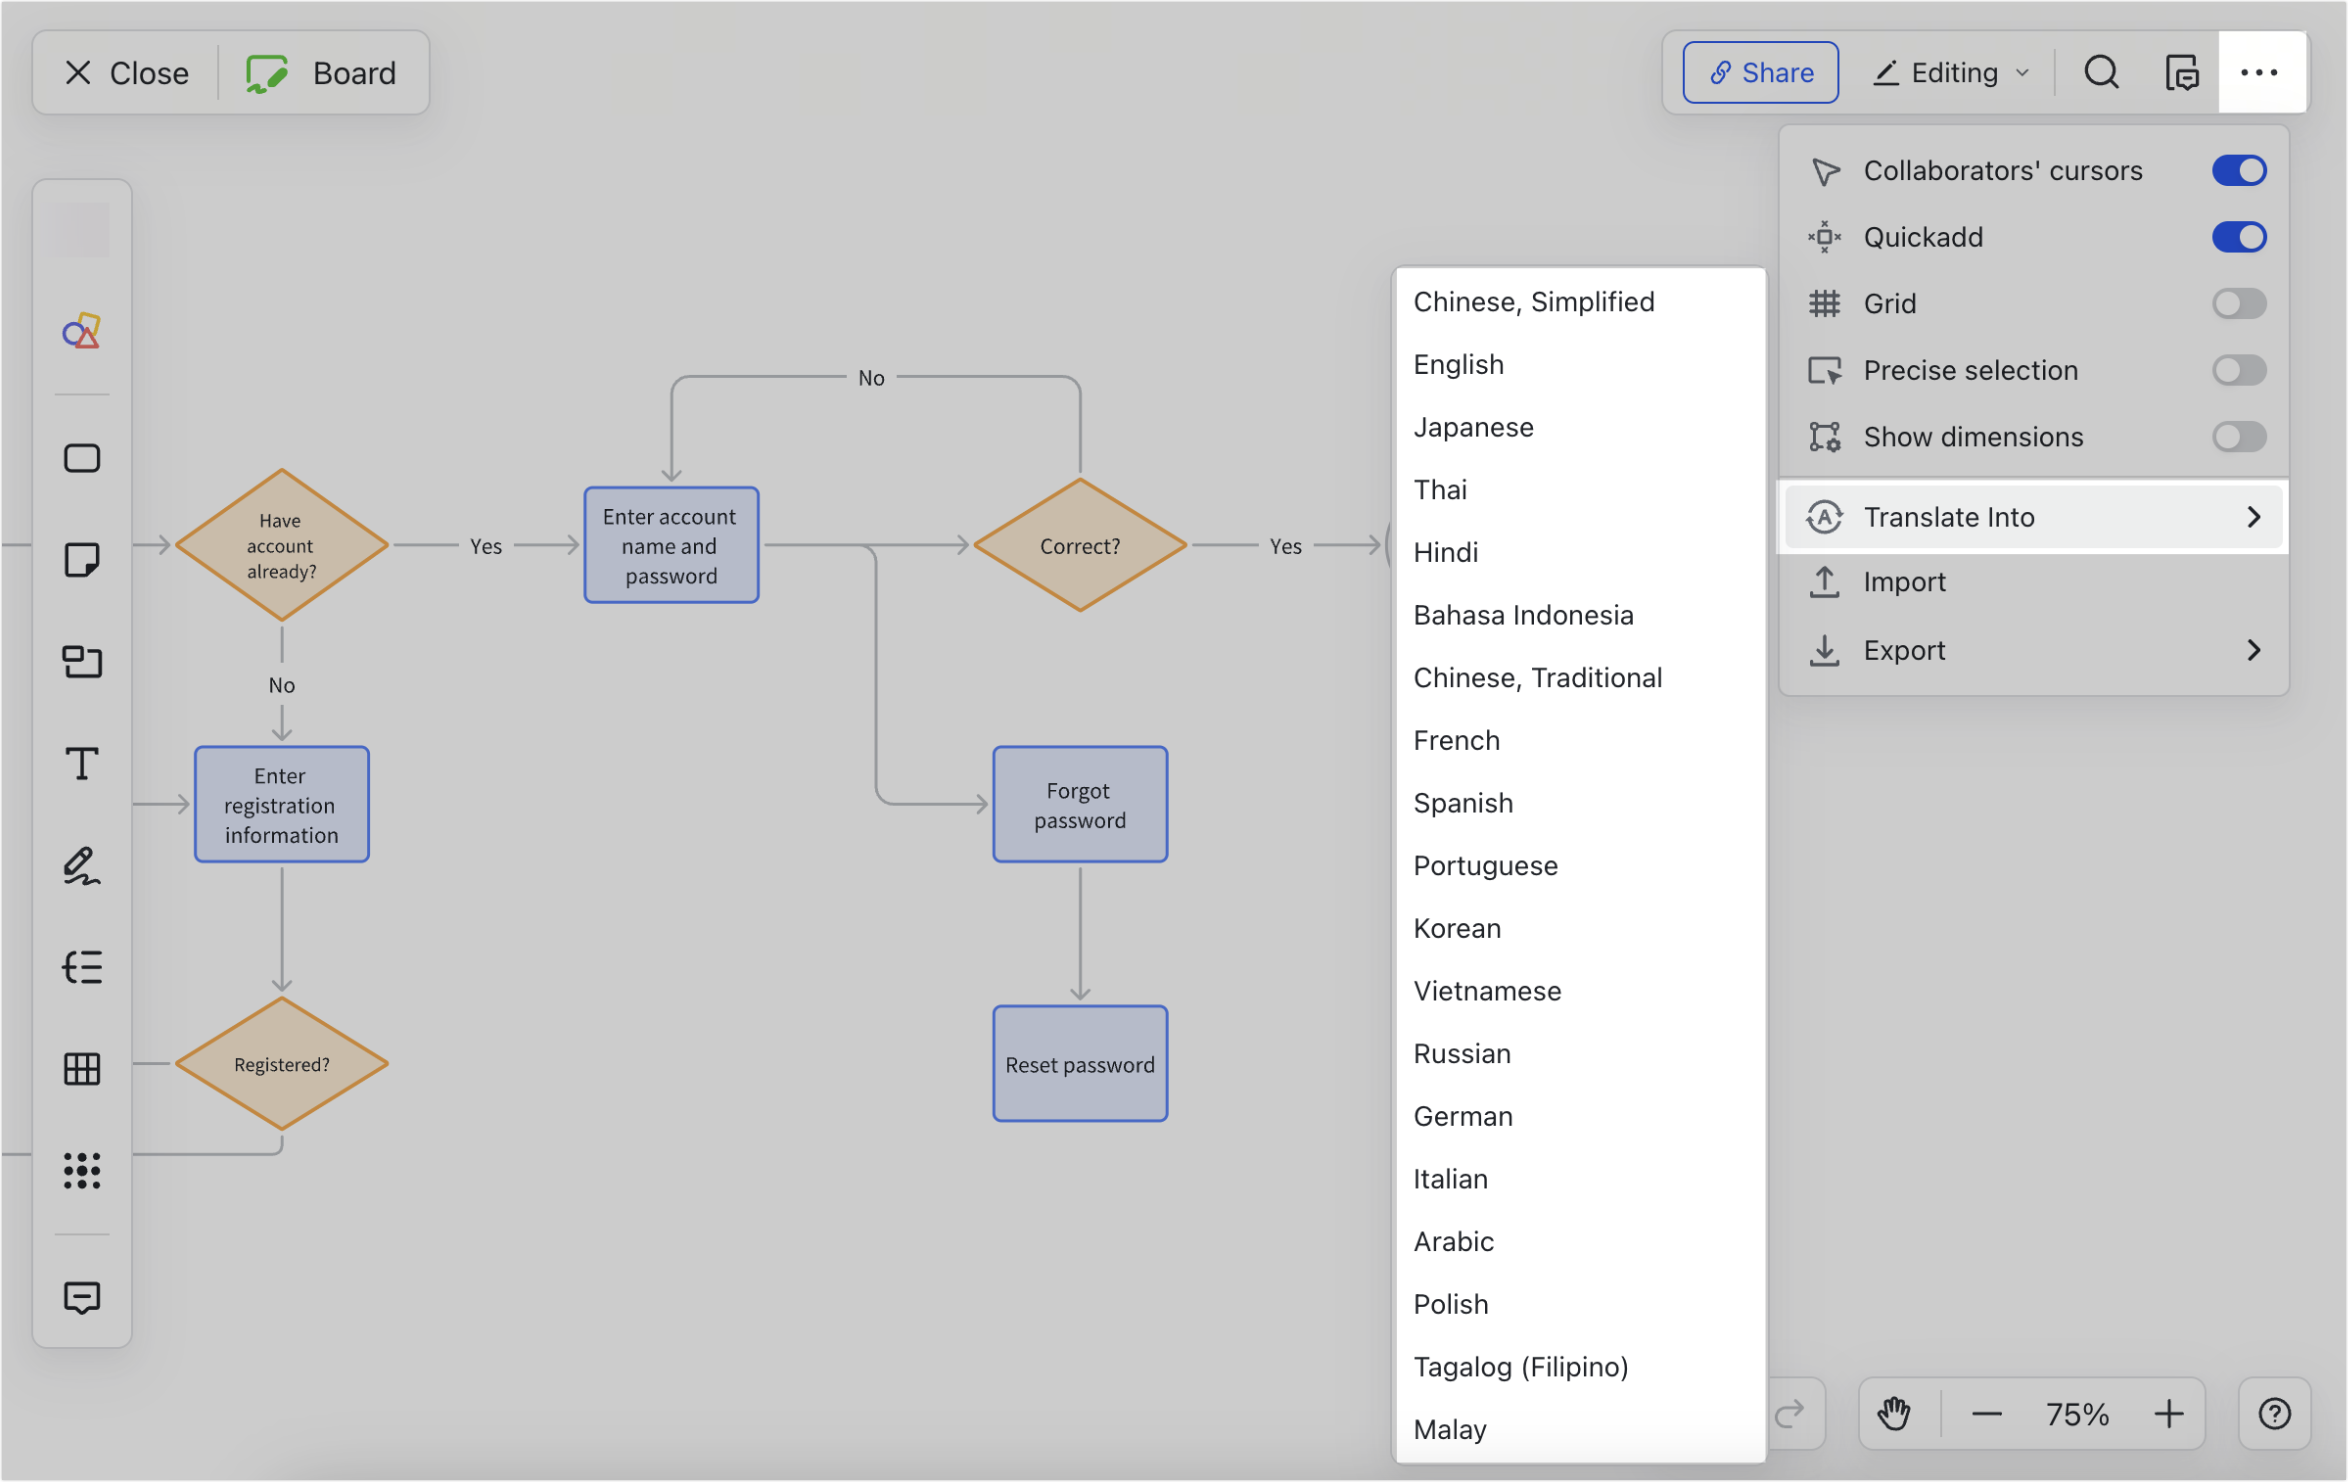Choose Import from the menu
The width and height of the screenshot is (2348, 1482).
click(x=1903, y=582)
